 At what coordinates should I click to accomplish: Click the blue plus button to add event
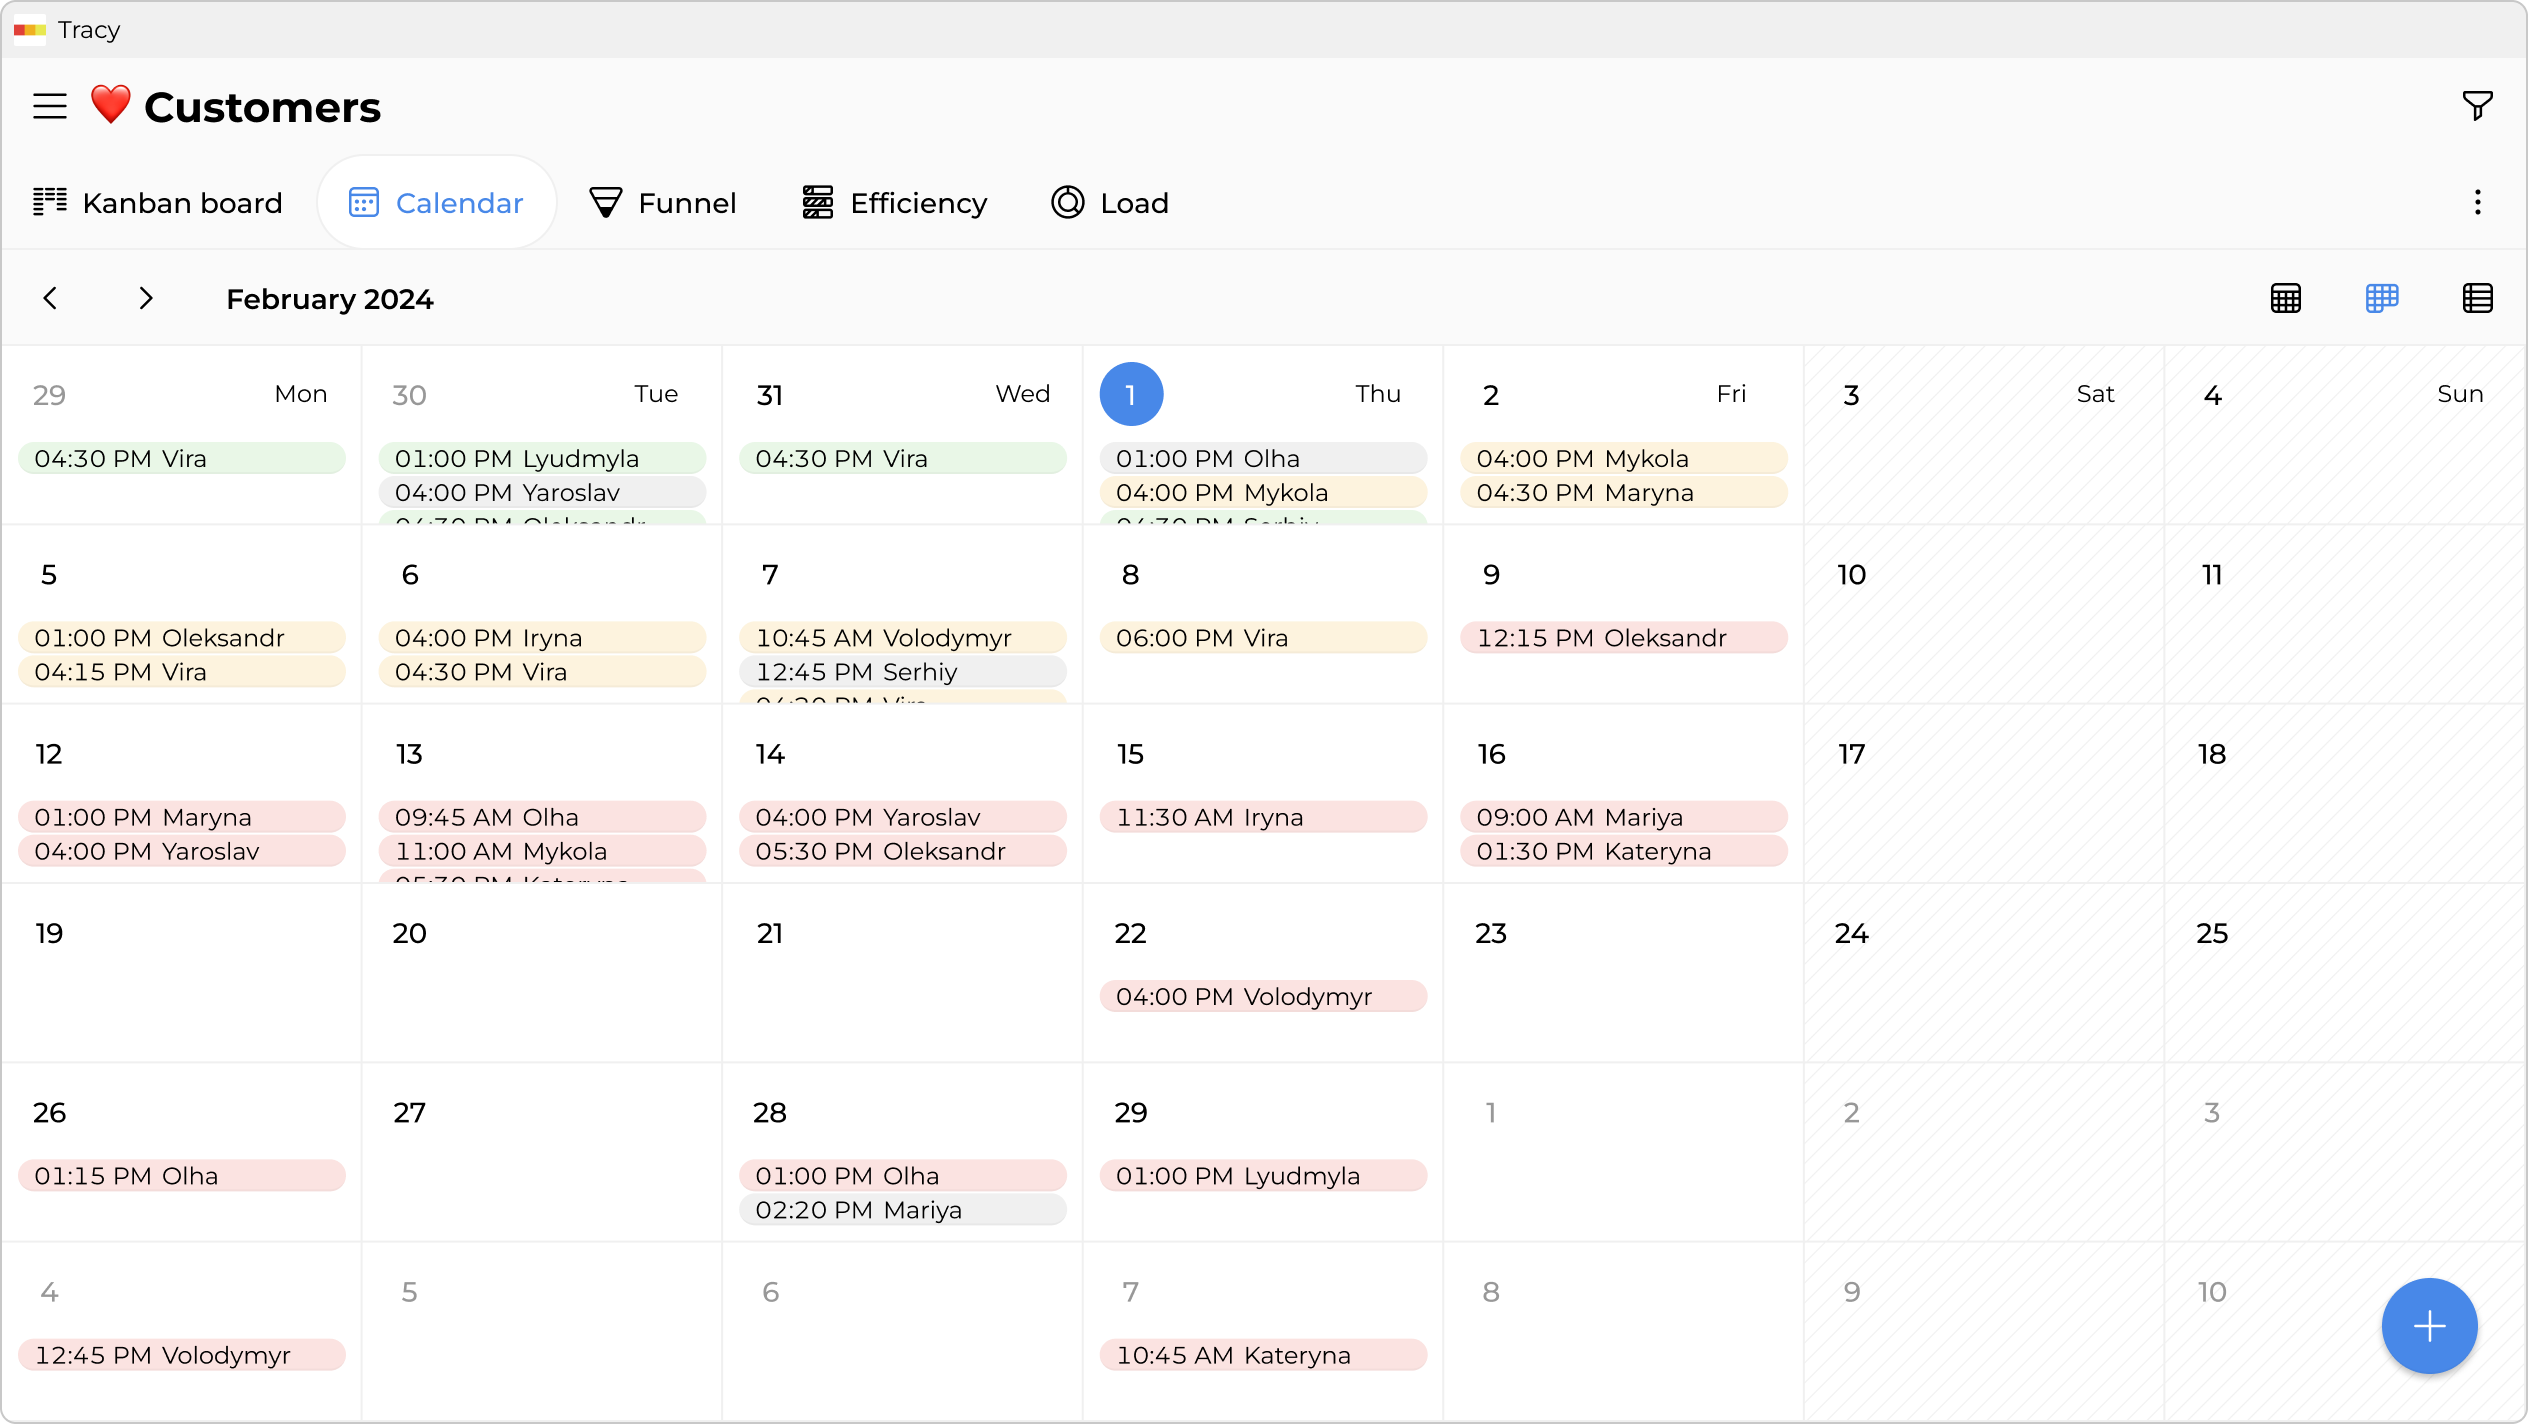coord(2428,1326)
